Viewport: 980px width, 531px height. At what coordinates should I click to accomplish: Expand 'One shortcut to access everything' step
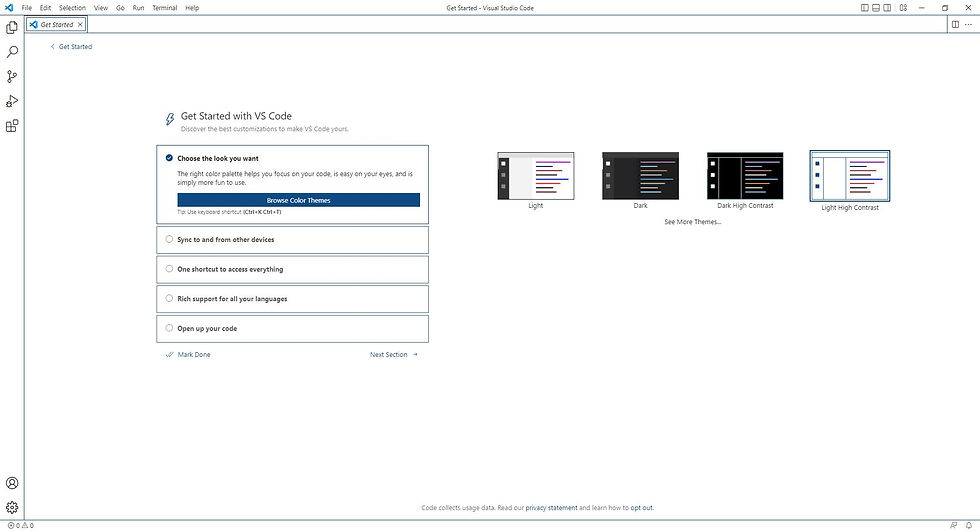tap(292, 269)
